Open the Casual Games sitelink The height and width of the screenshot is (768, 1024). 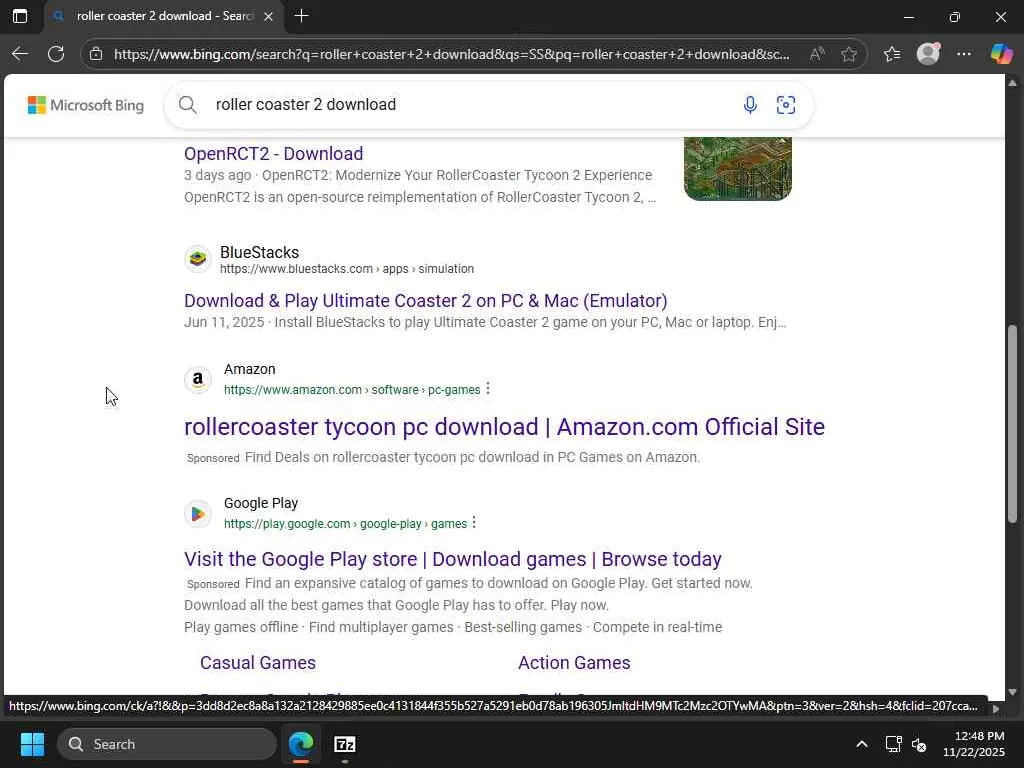[x=258, y=663]
